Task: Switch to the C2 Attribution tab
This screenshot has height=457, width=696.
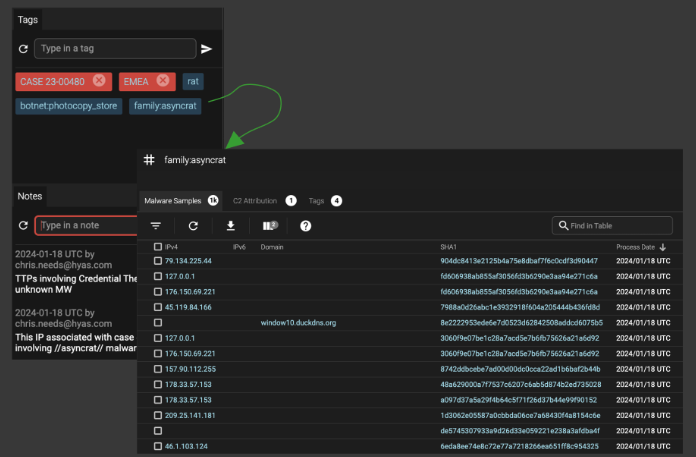Action: tap(256, 201)
